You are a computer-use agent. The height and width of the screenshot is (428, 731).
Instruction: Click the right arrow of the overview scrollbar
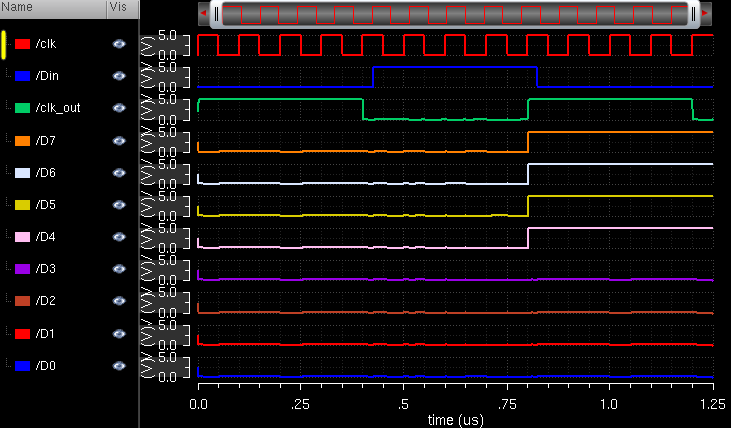coord(705,14)
